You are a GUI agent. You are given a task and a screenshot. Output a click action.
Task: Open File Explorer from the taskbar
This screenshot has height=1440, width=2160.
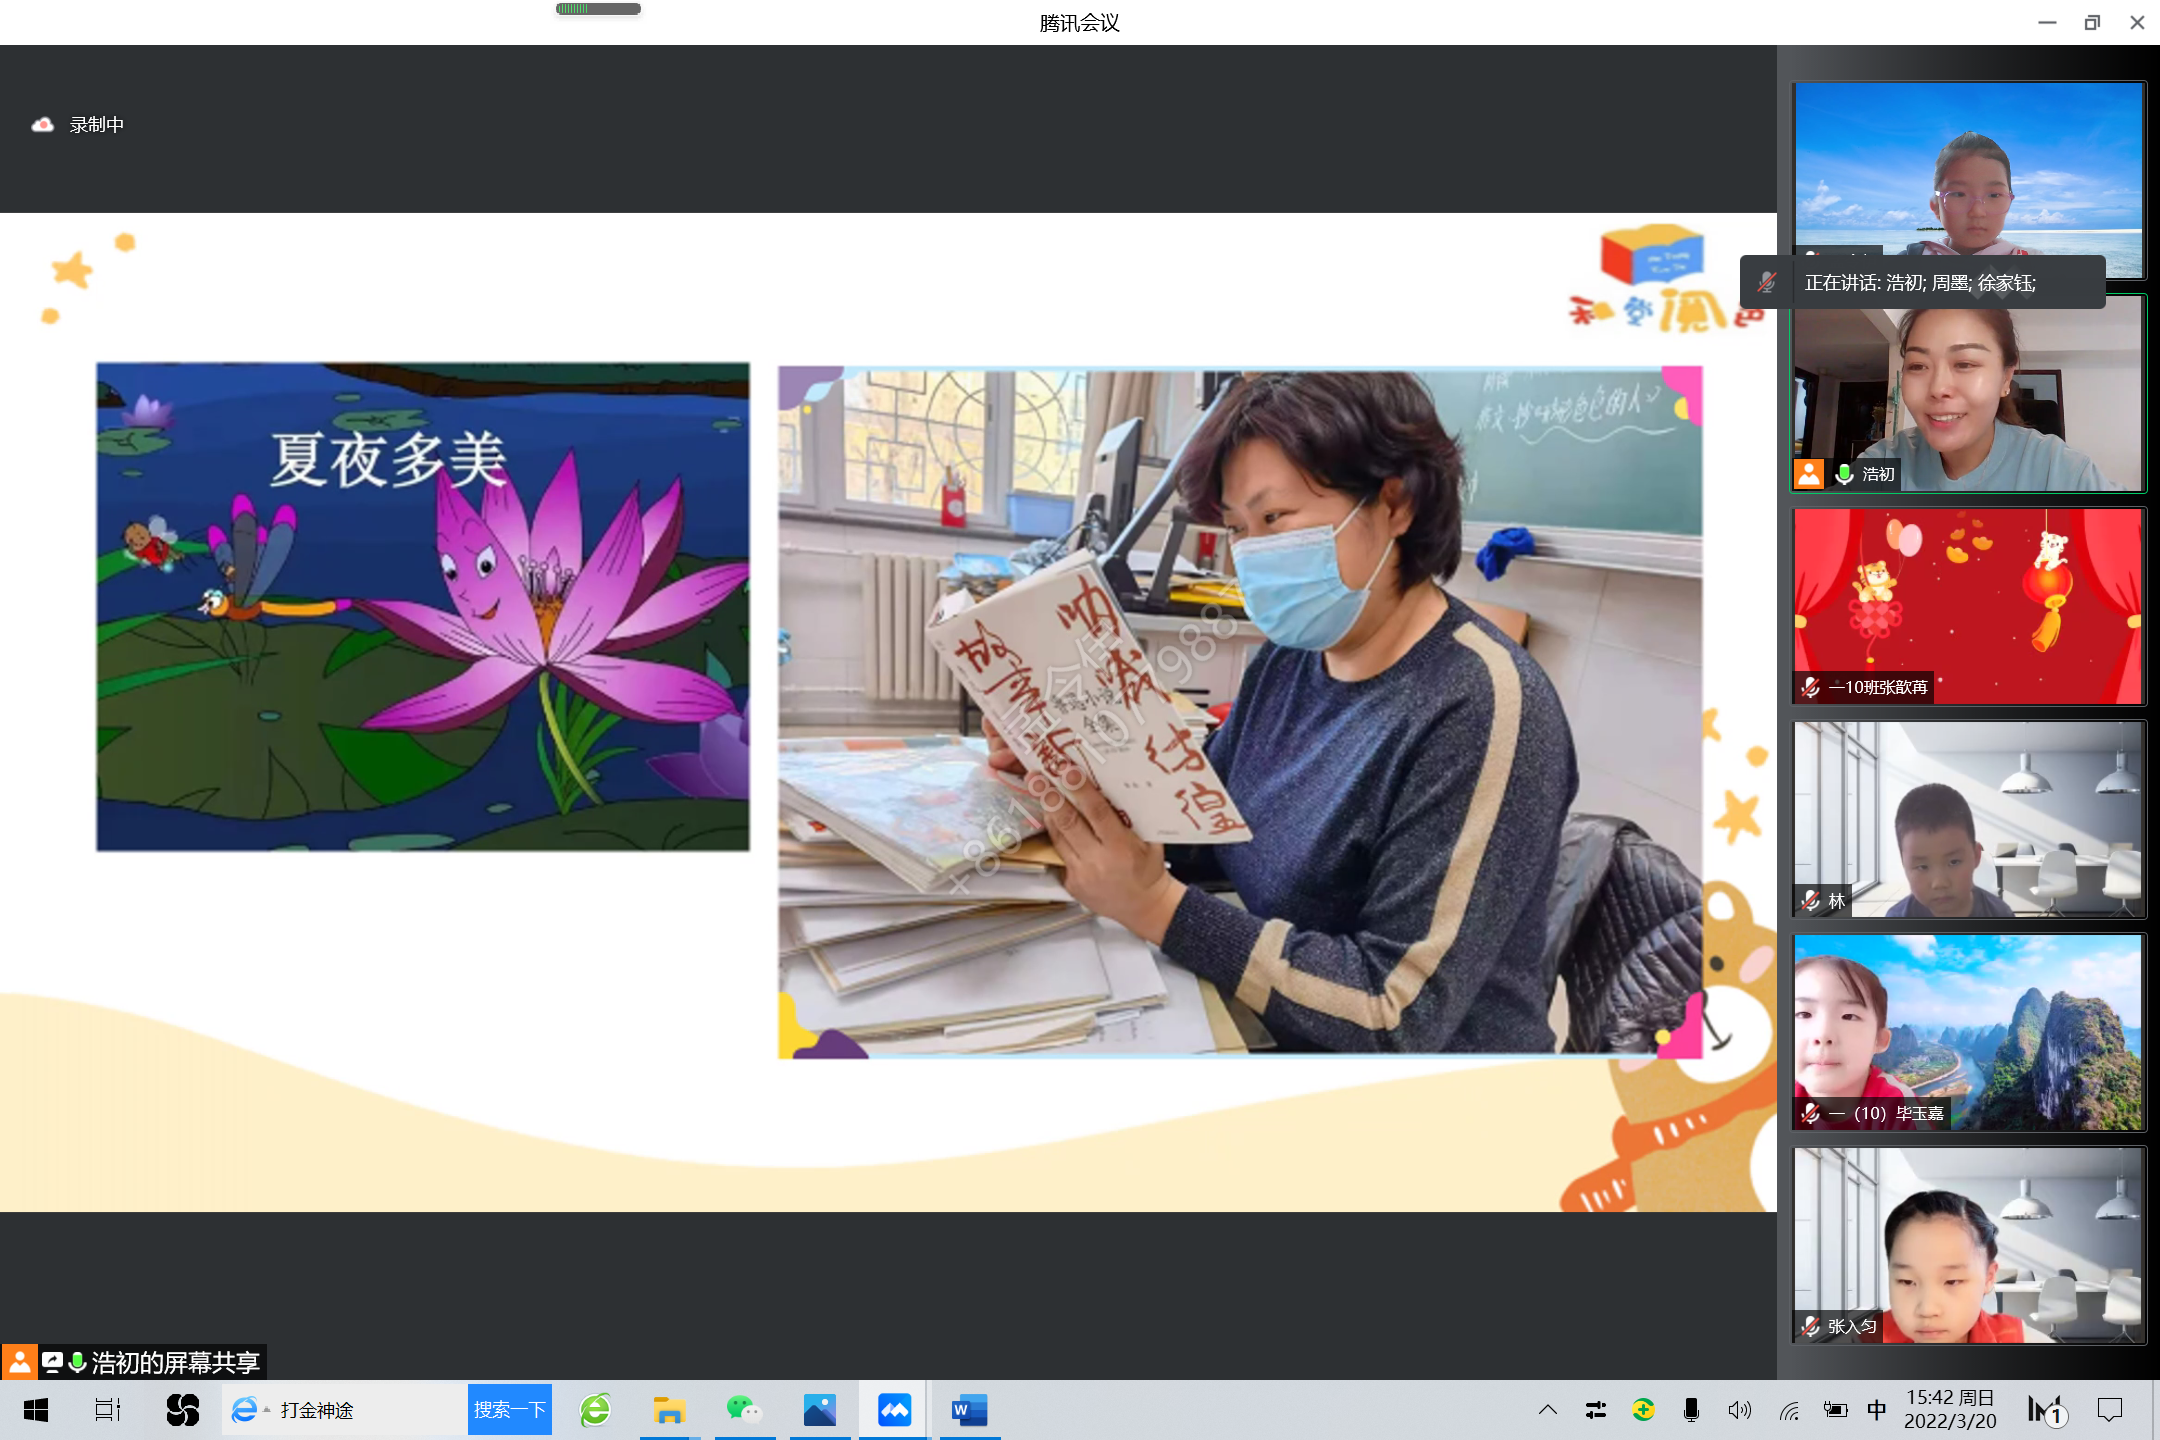(668, 1410)
